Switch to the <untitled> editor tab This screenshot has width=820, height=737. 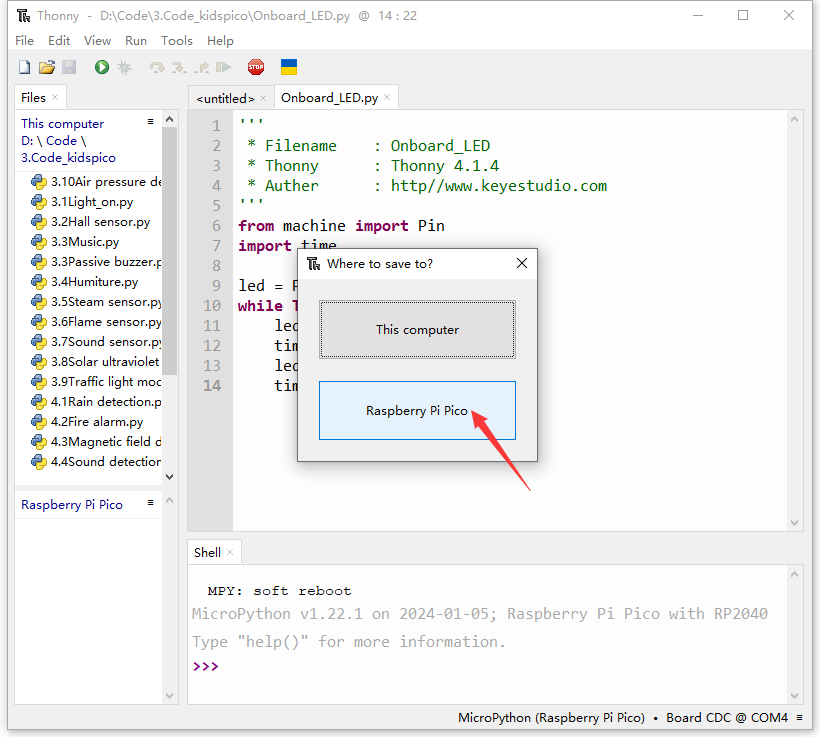pos(225,98)
